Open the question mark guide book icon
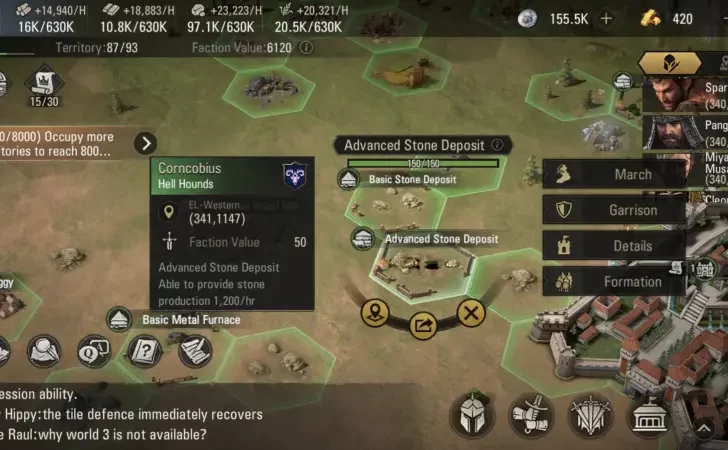 click(144, 351)
